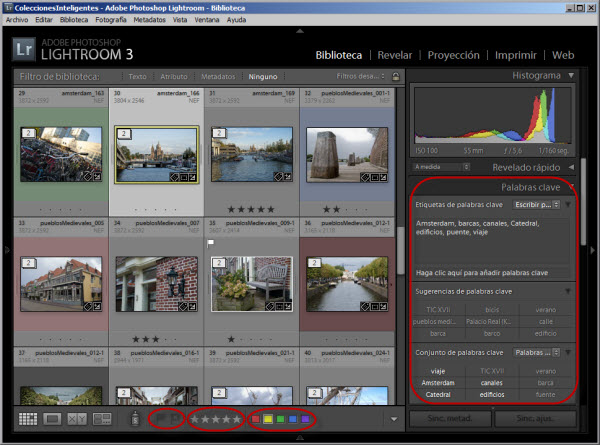Image resolution: width=600 pixels, height=445 pixels.
Task: Switch to Loupe view in toolbar
Action: [x=52, y=419]
